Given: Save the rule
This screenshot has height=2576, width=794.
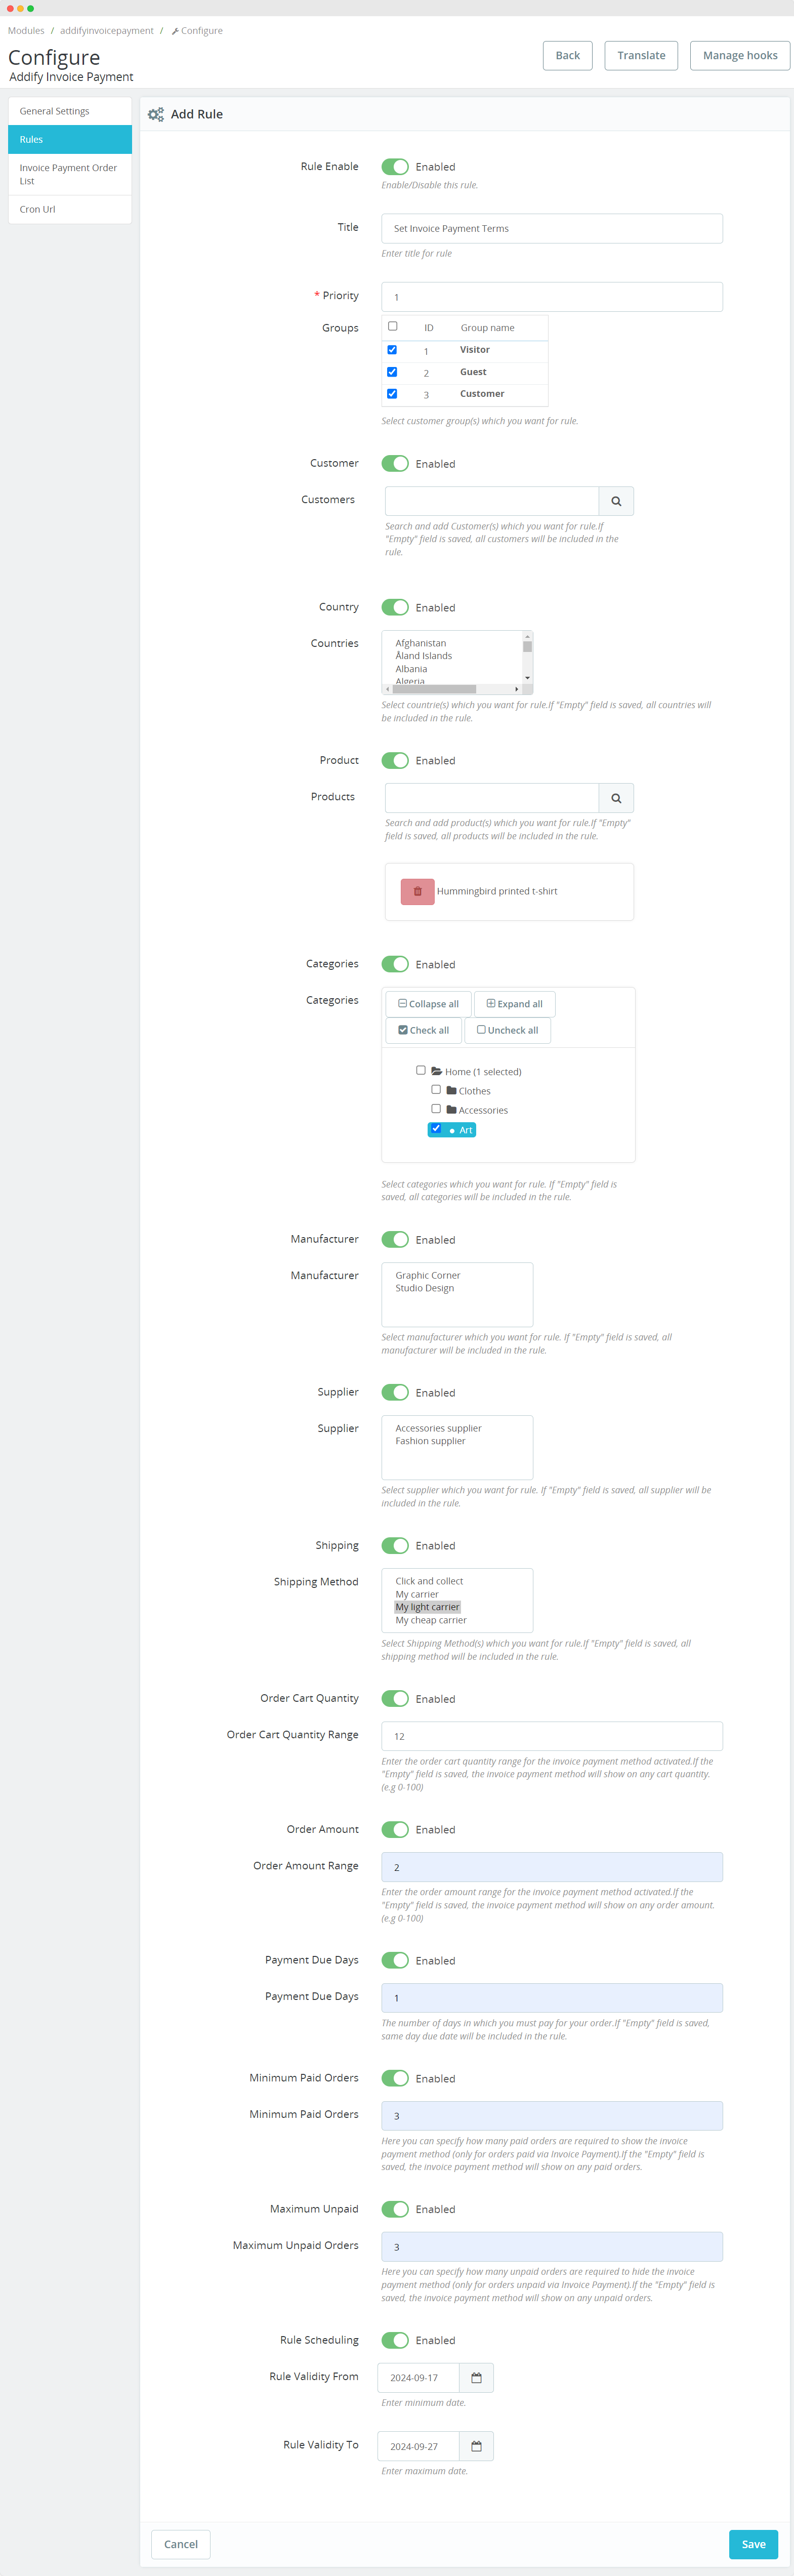Looking at the screenshot, I should [x=752, y=2543].
